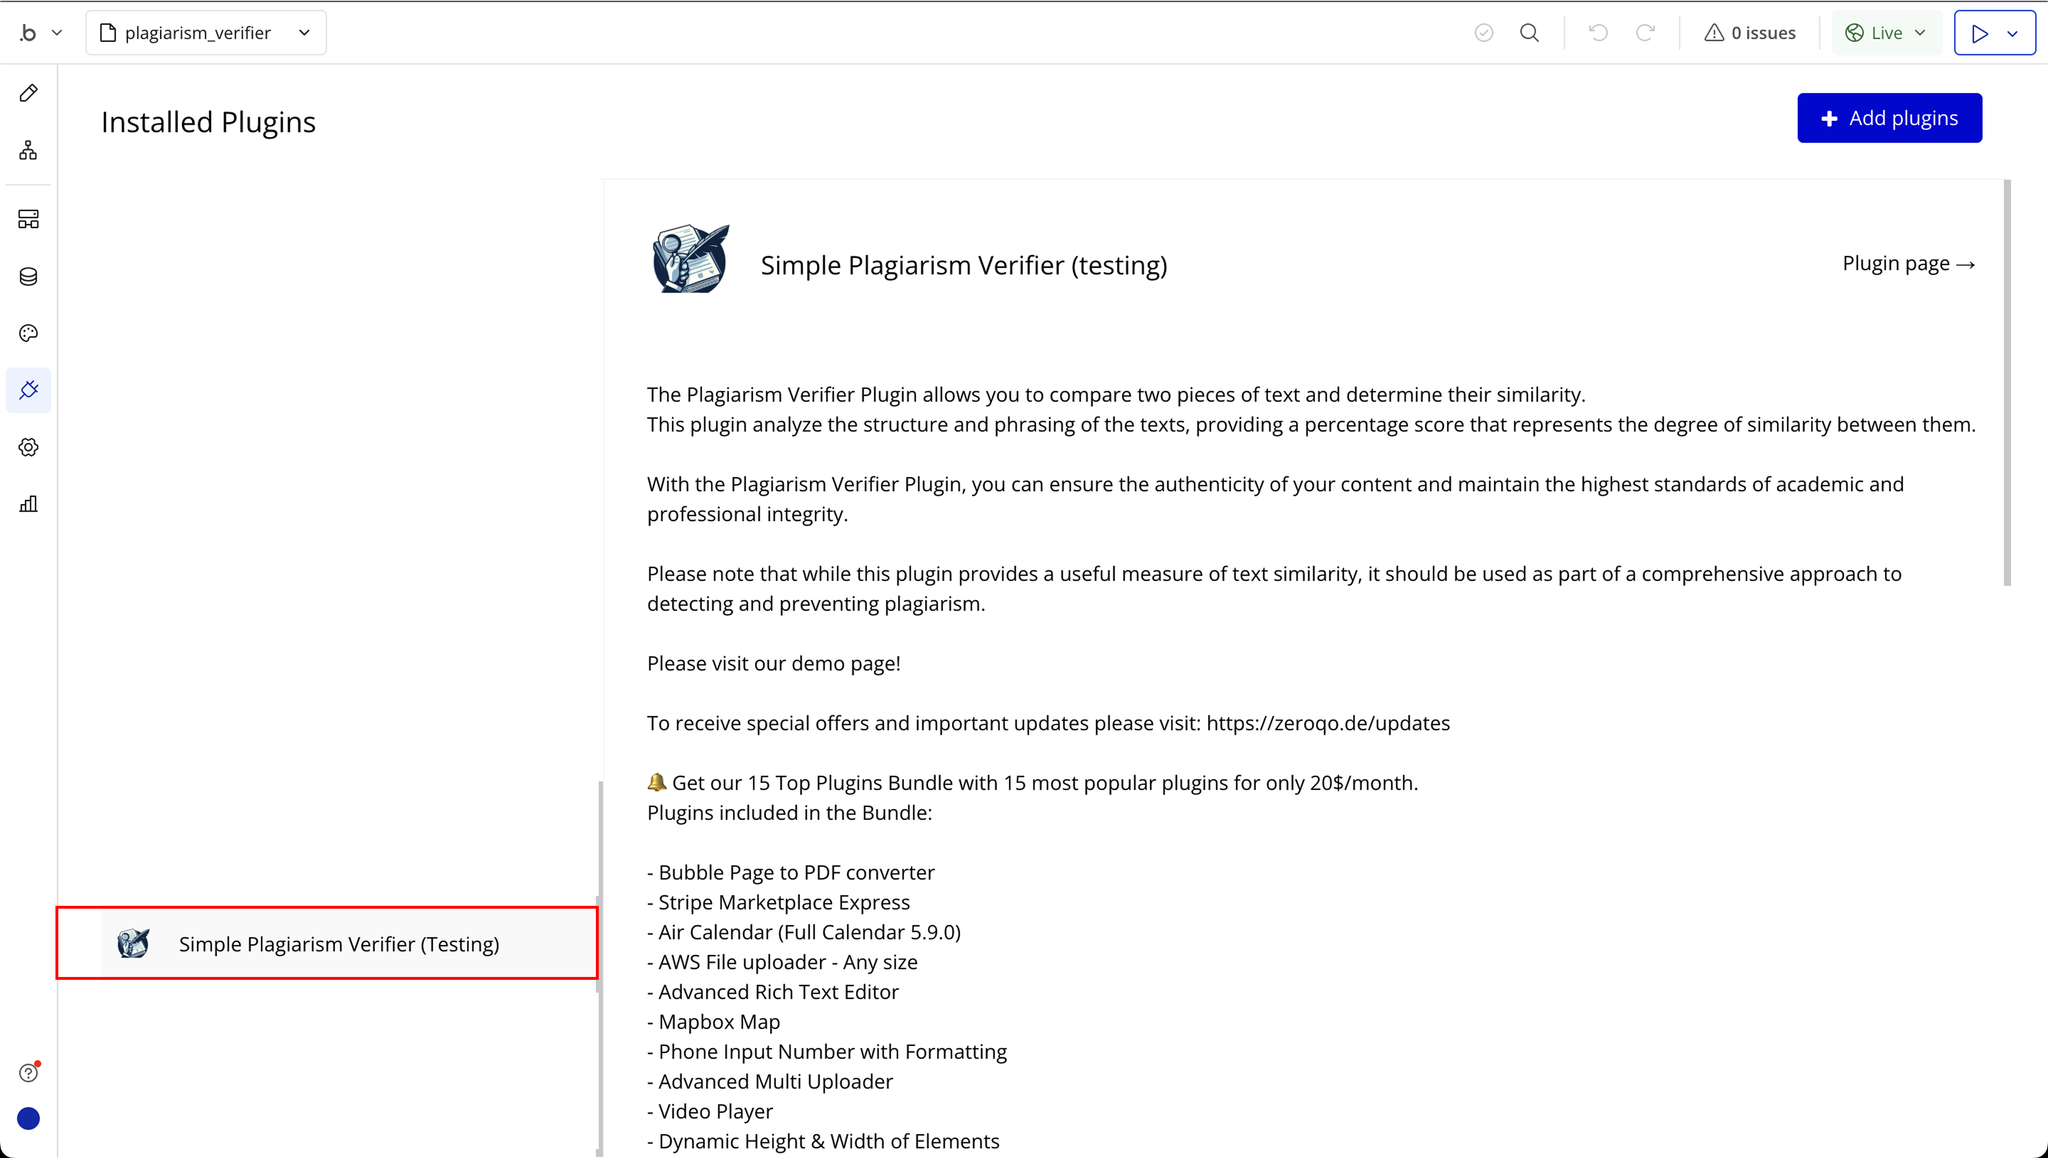Open the Help question mark icon

point(28,1073)
